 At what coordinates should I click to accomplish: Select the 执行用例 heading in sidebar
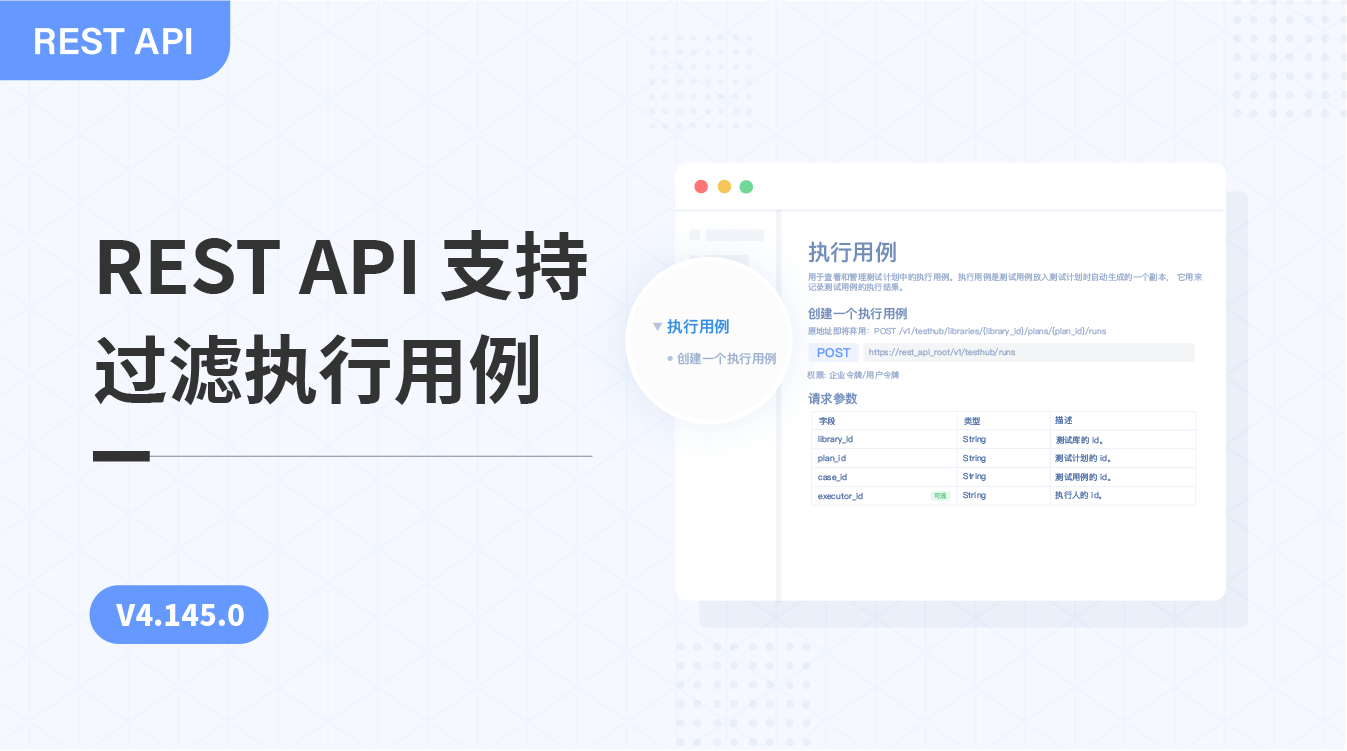[x=697, y=327]
